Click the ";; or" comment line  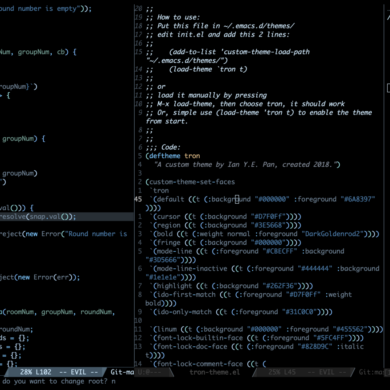pyautogui.click(x=156, y=87)
